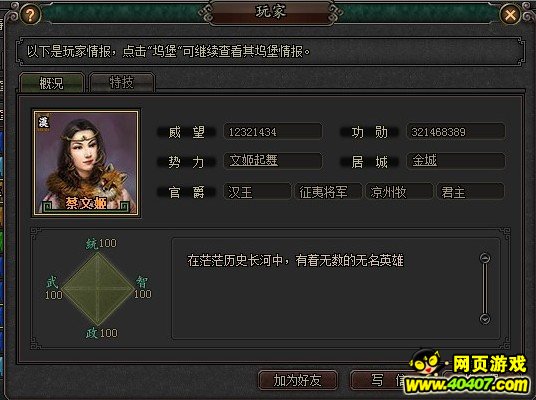This screenshot has width=536, height=400.
Task: Click the description scrollbar track
Action: tap(485, 289)
